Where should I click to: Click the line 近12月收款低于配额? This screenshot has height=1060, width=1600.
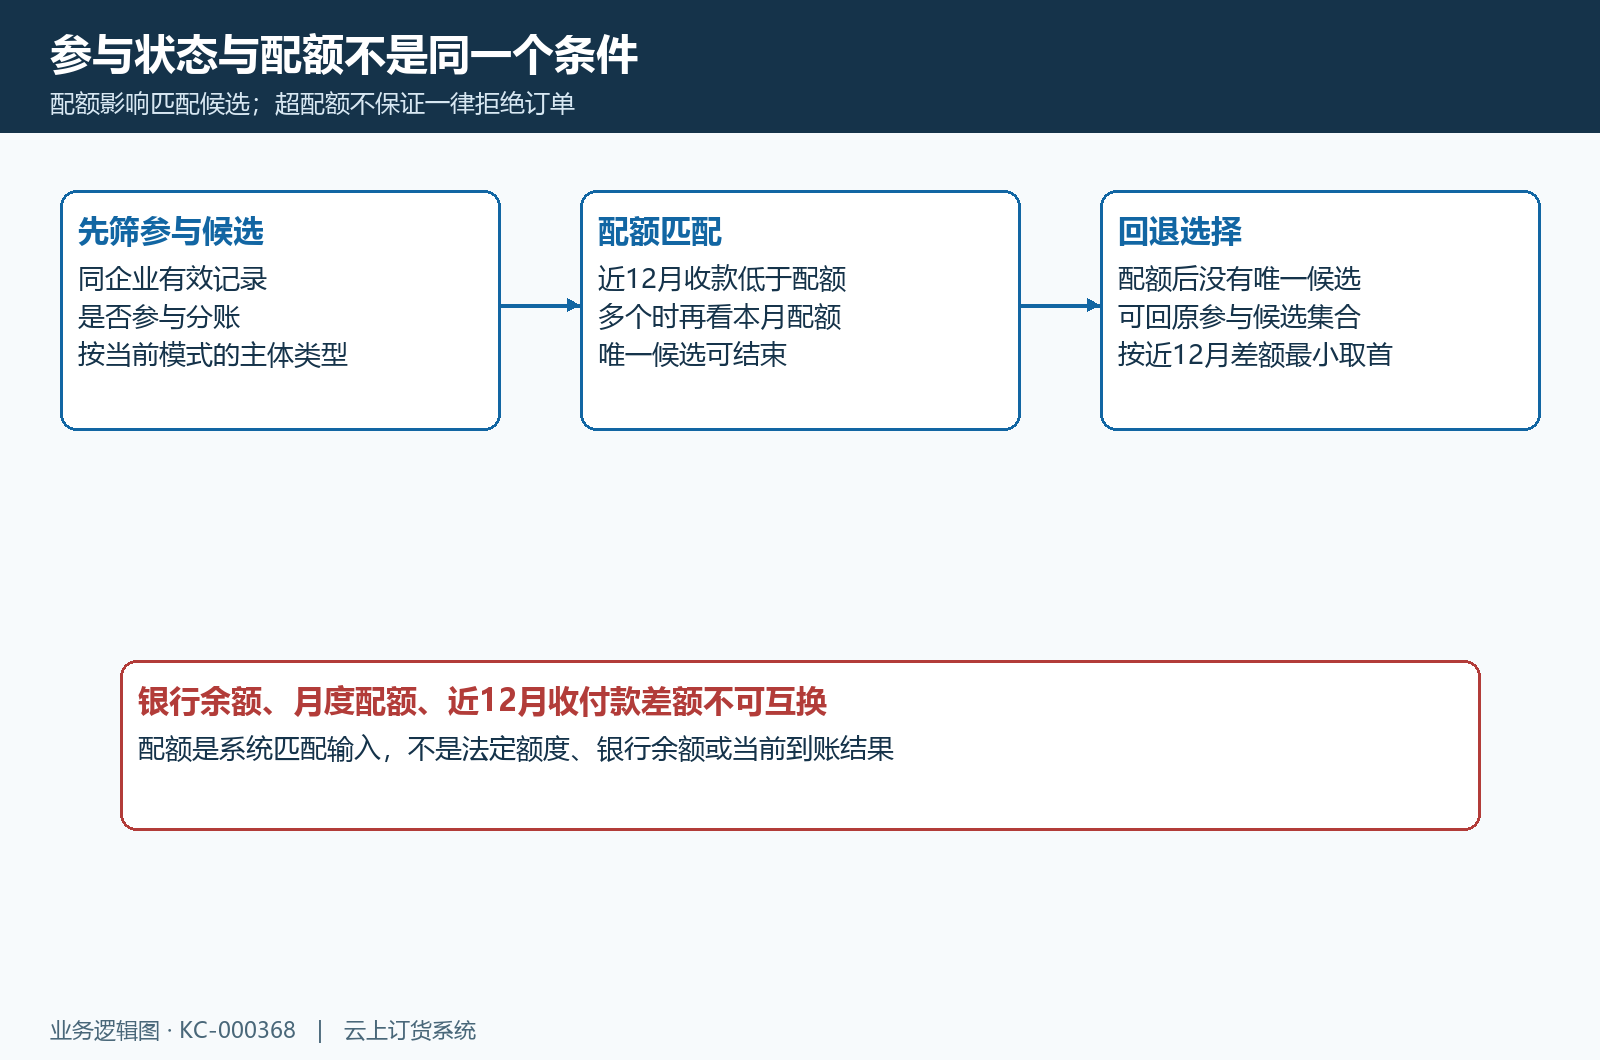point(722,279)
